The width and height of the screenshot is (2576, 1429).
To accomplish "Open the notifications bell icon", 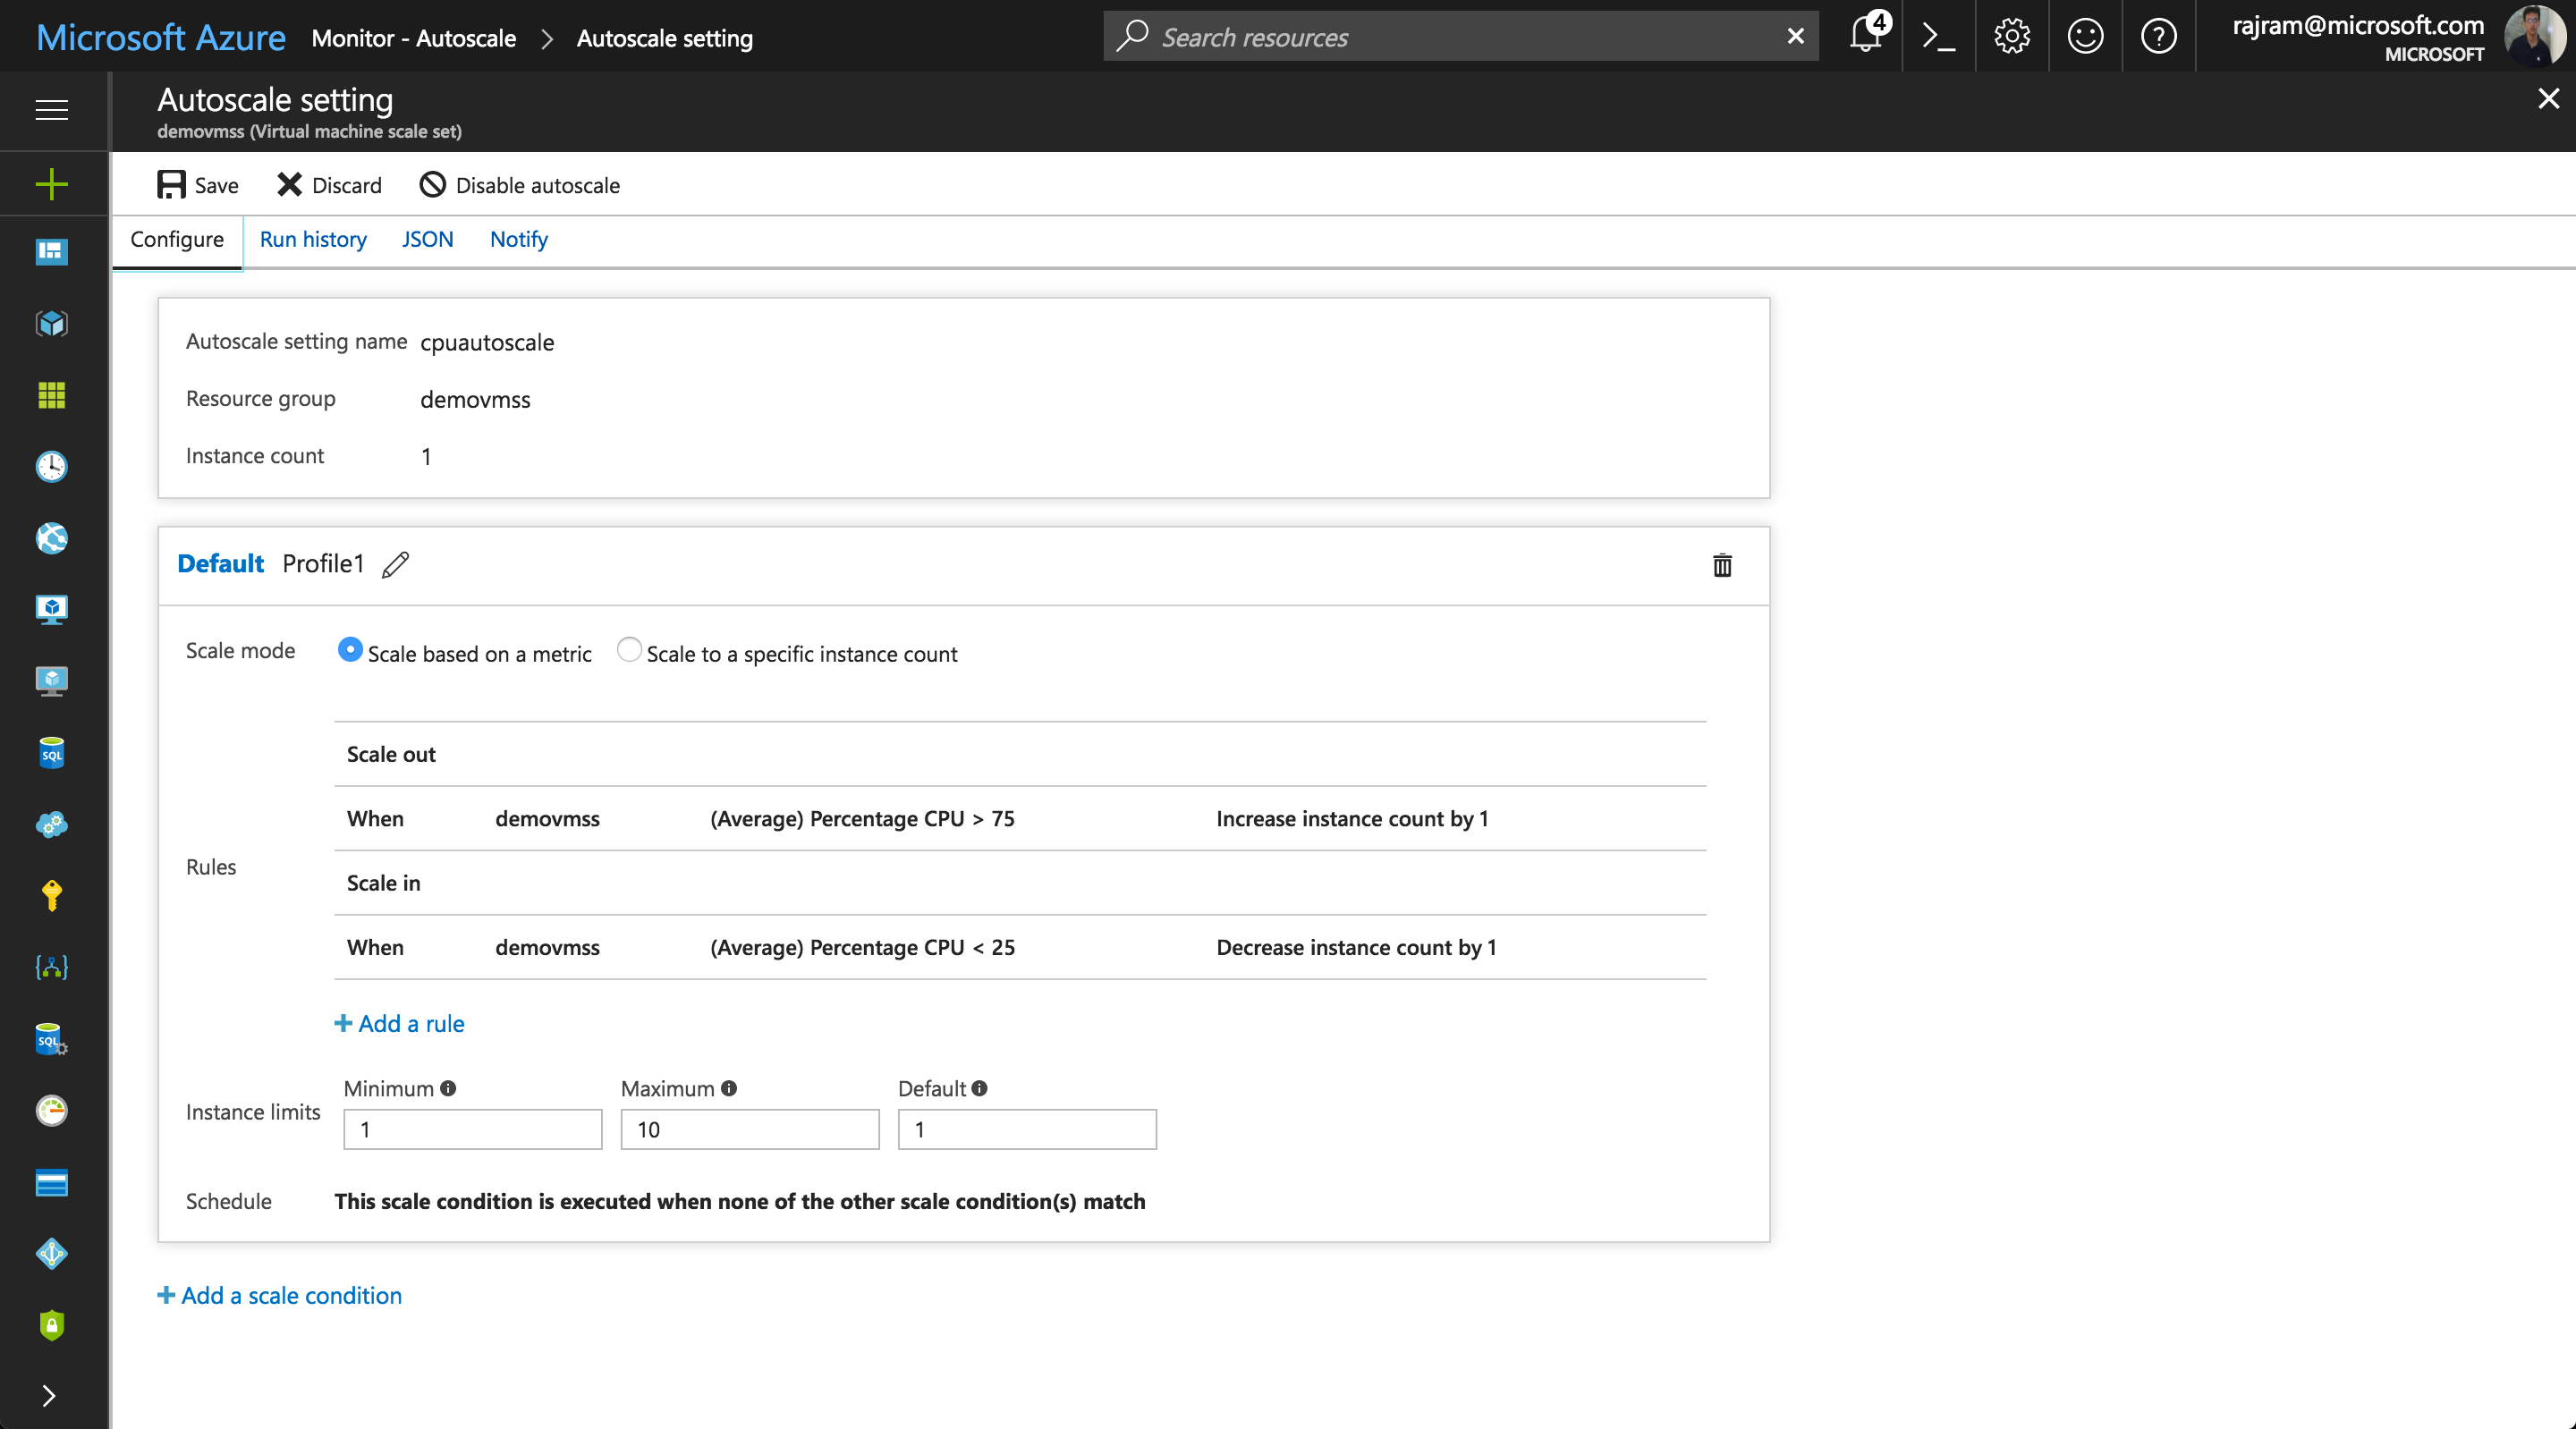I will click(1865, 36).
